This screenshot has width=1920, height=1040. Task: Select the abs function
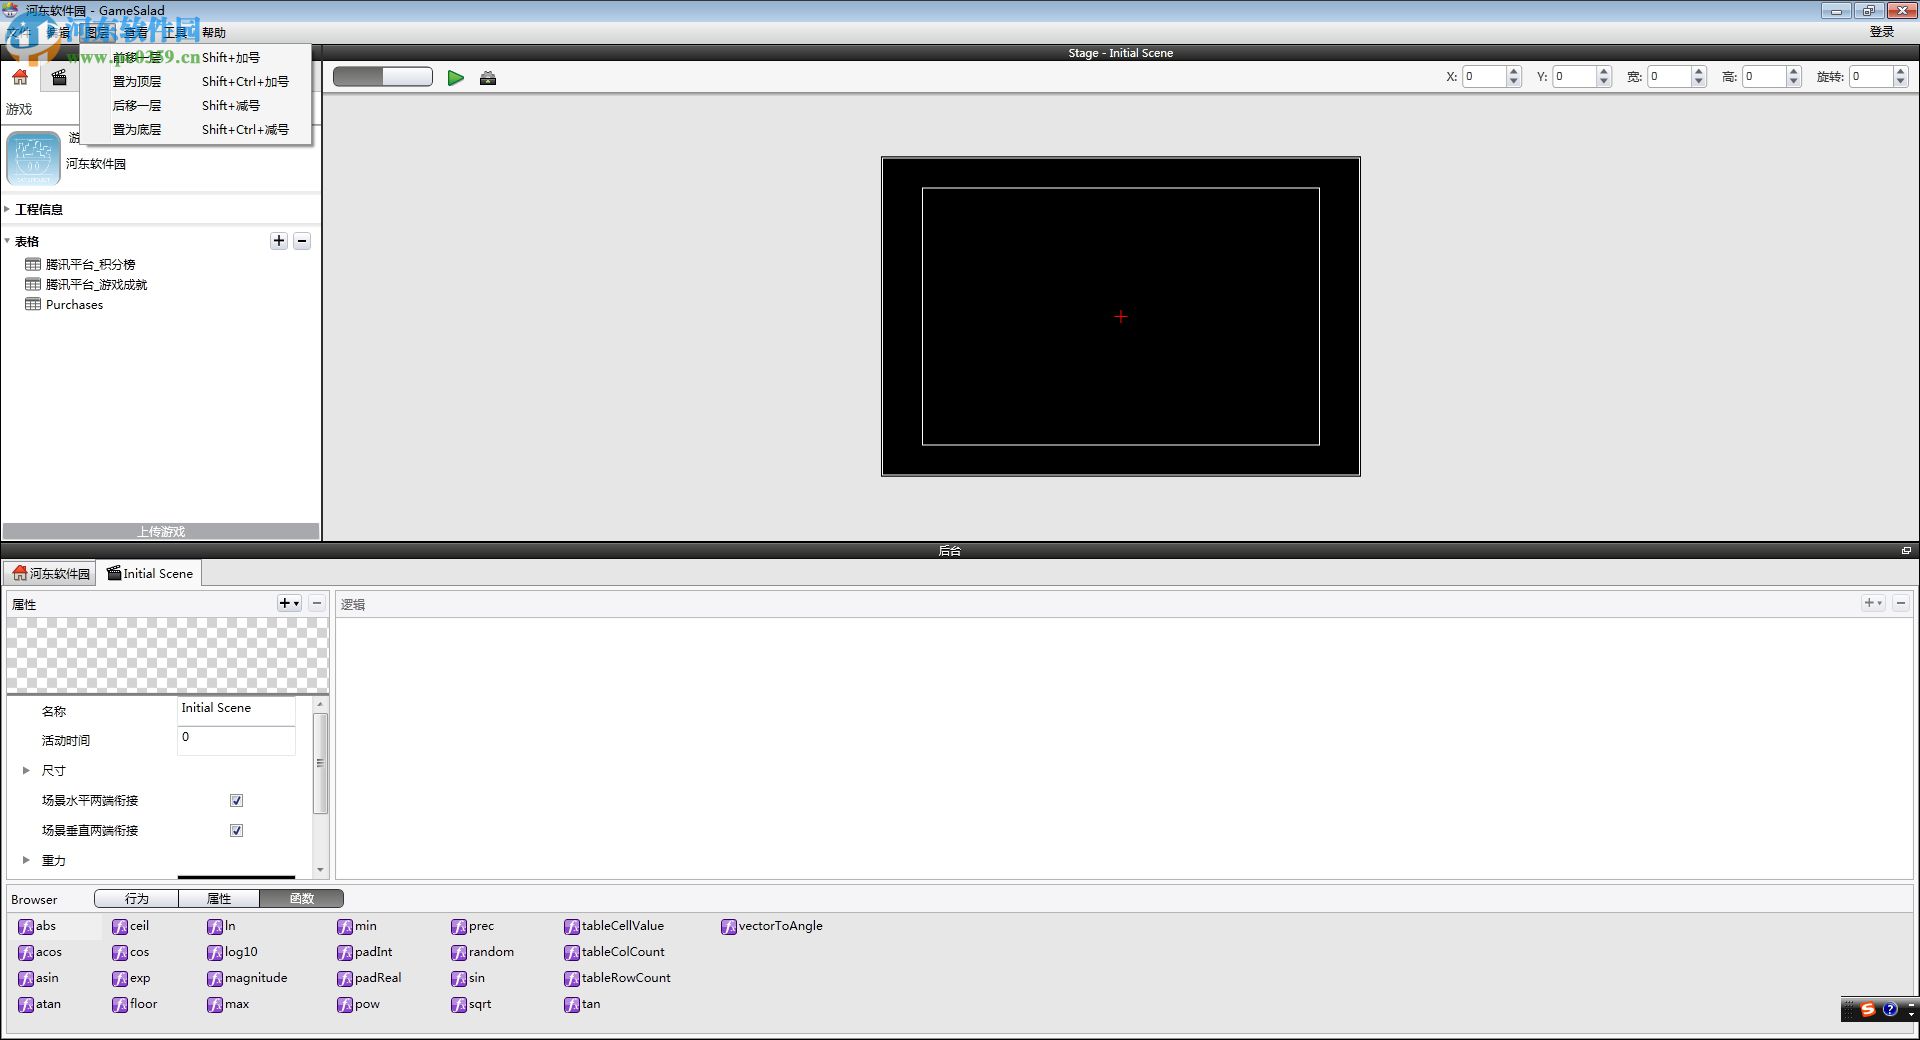37,926
